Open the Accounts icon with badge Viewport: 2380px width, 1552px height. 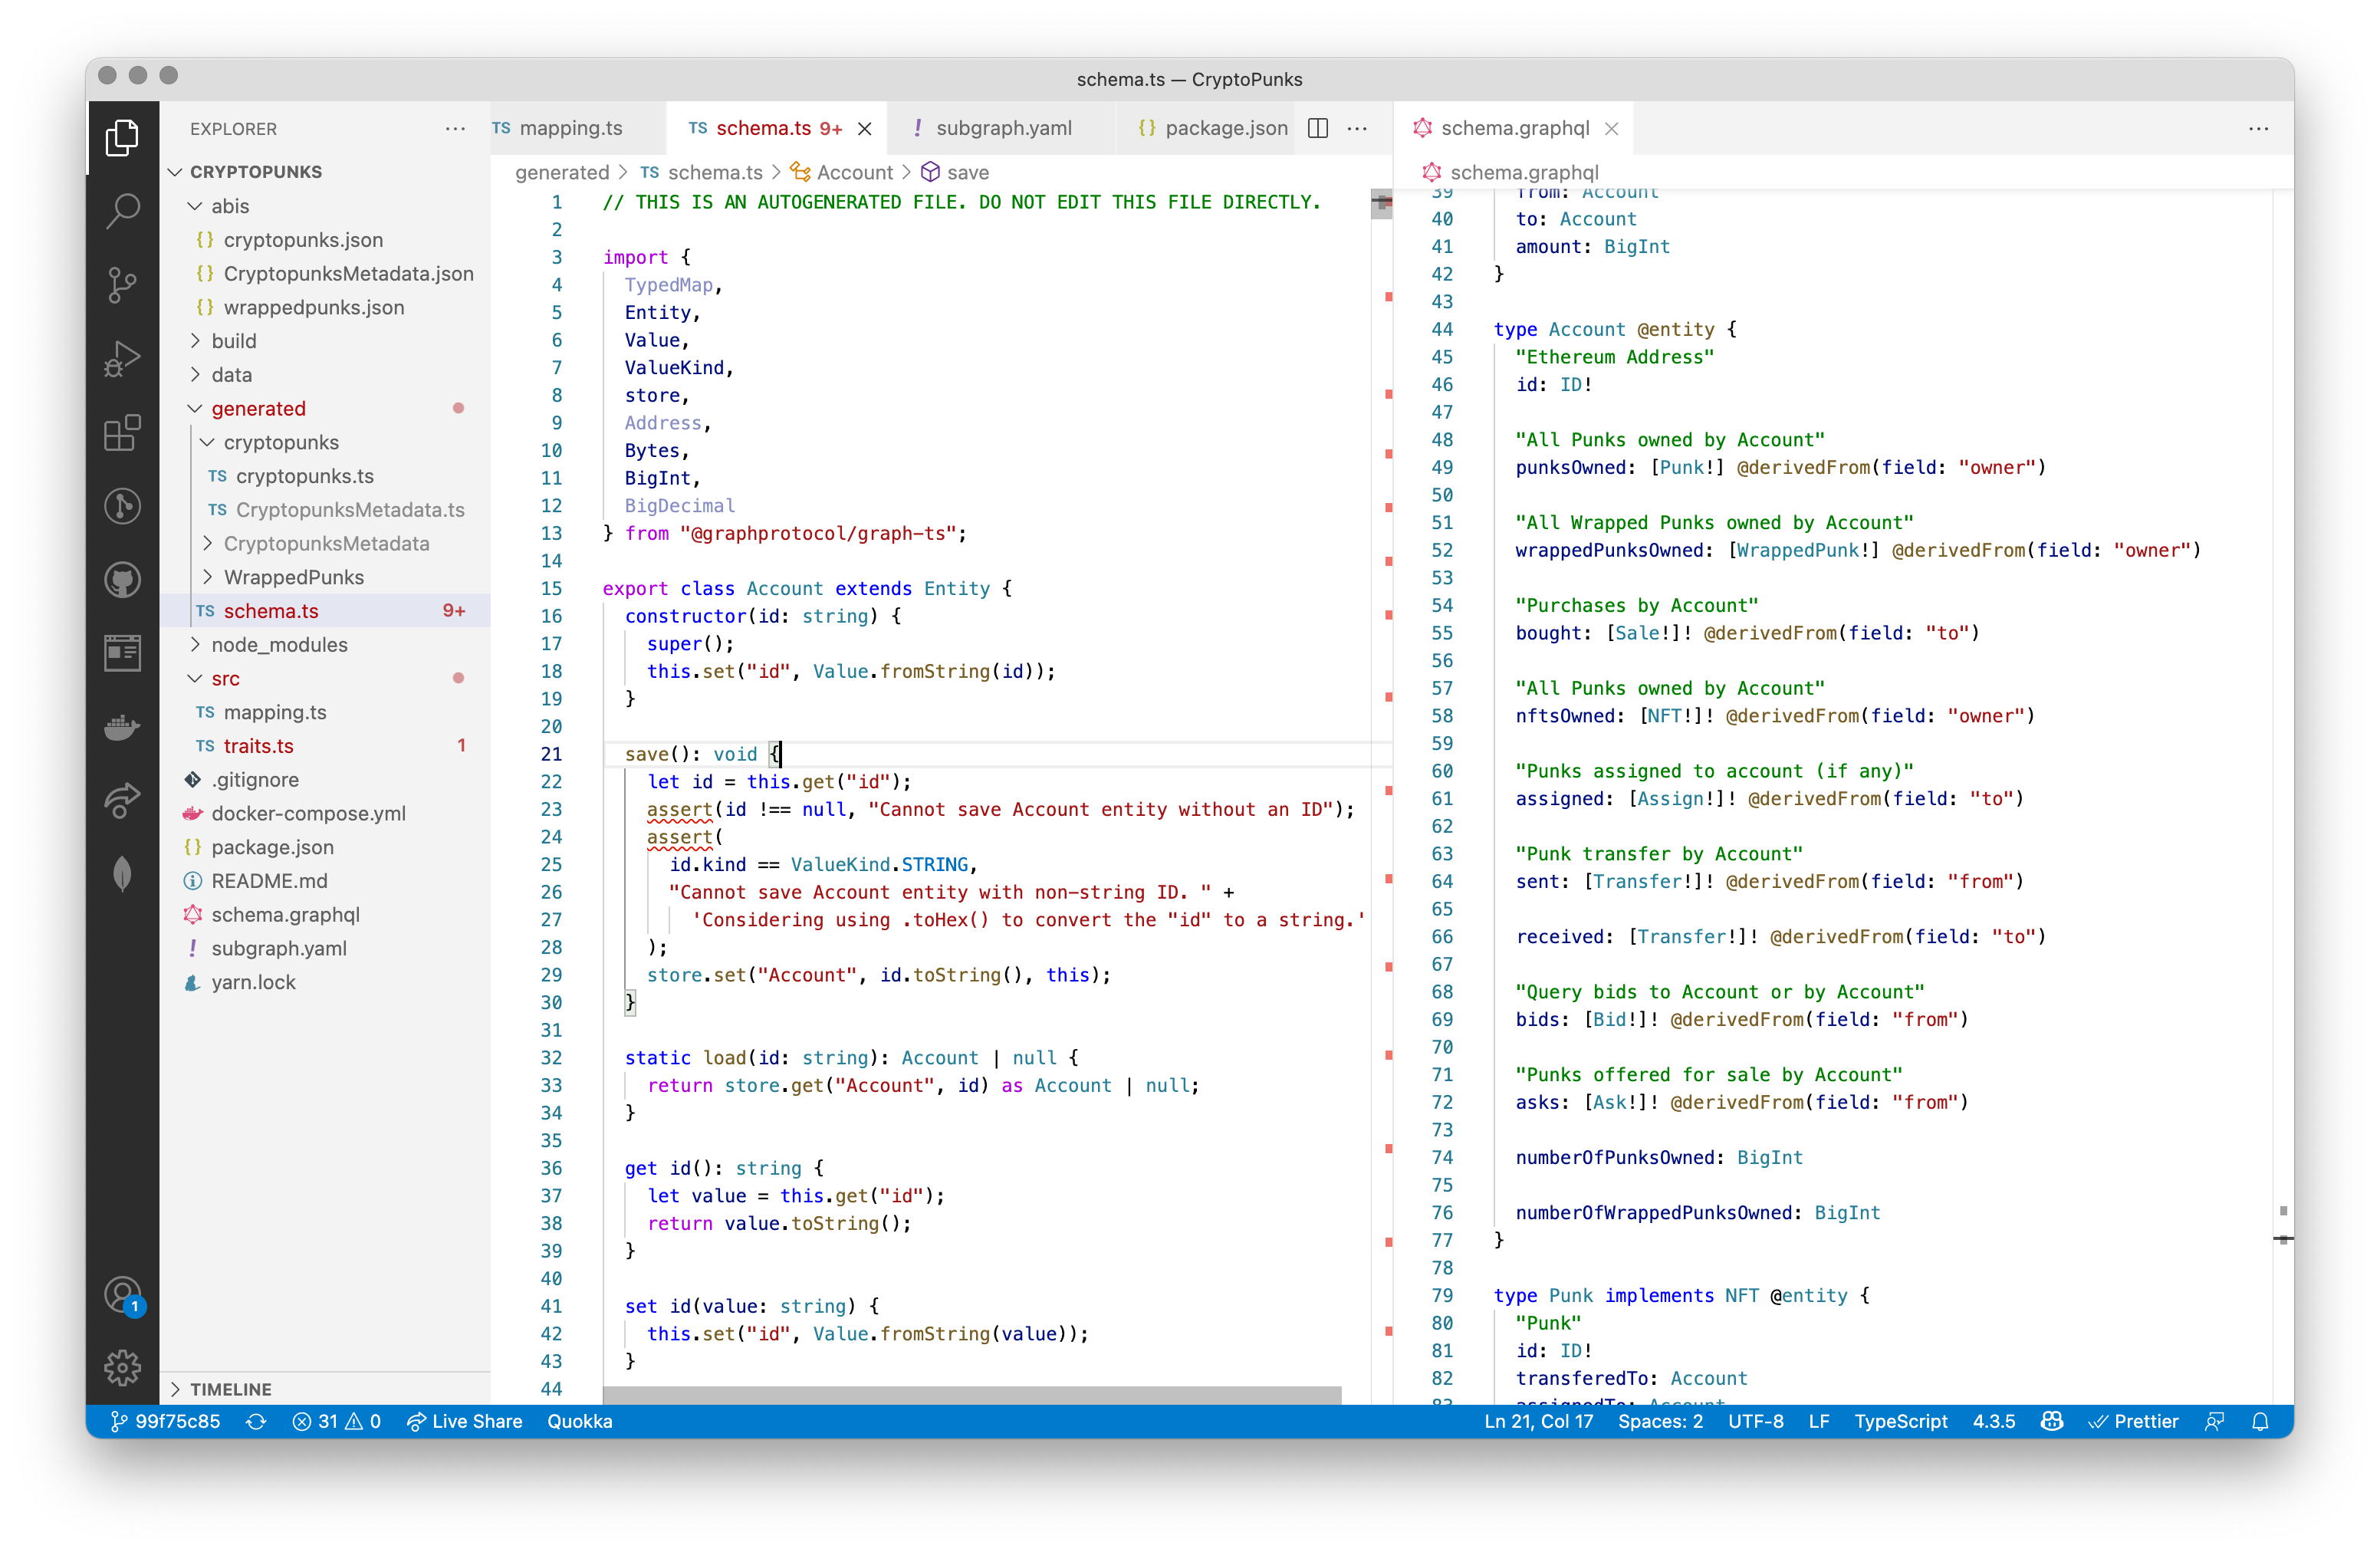[122, 1295]
